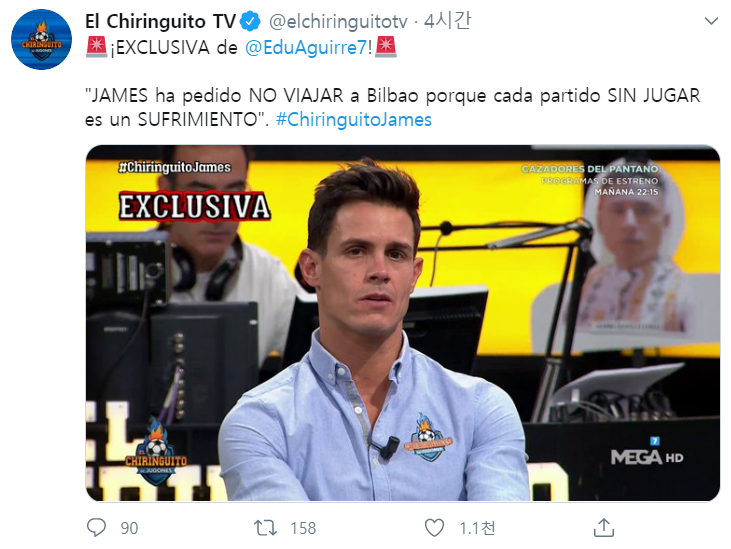The image size is (731, 549).
Task: Open the share upload icon
Action: [x=604, y=527]
